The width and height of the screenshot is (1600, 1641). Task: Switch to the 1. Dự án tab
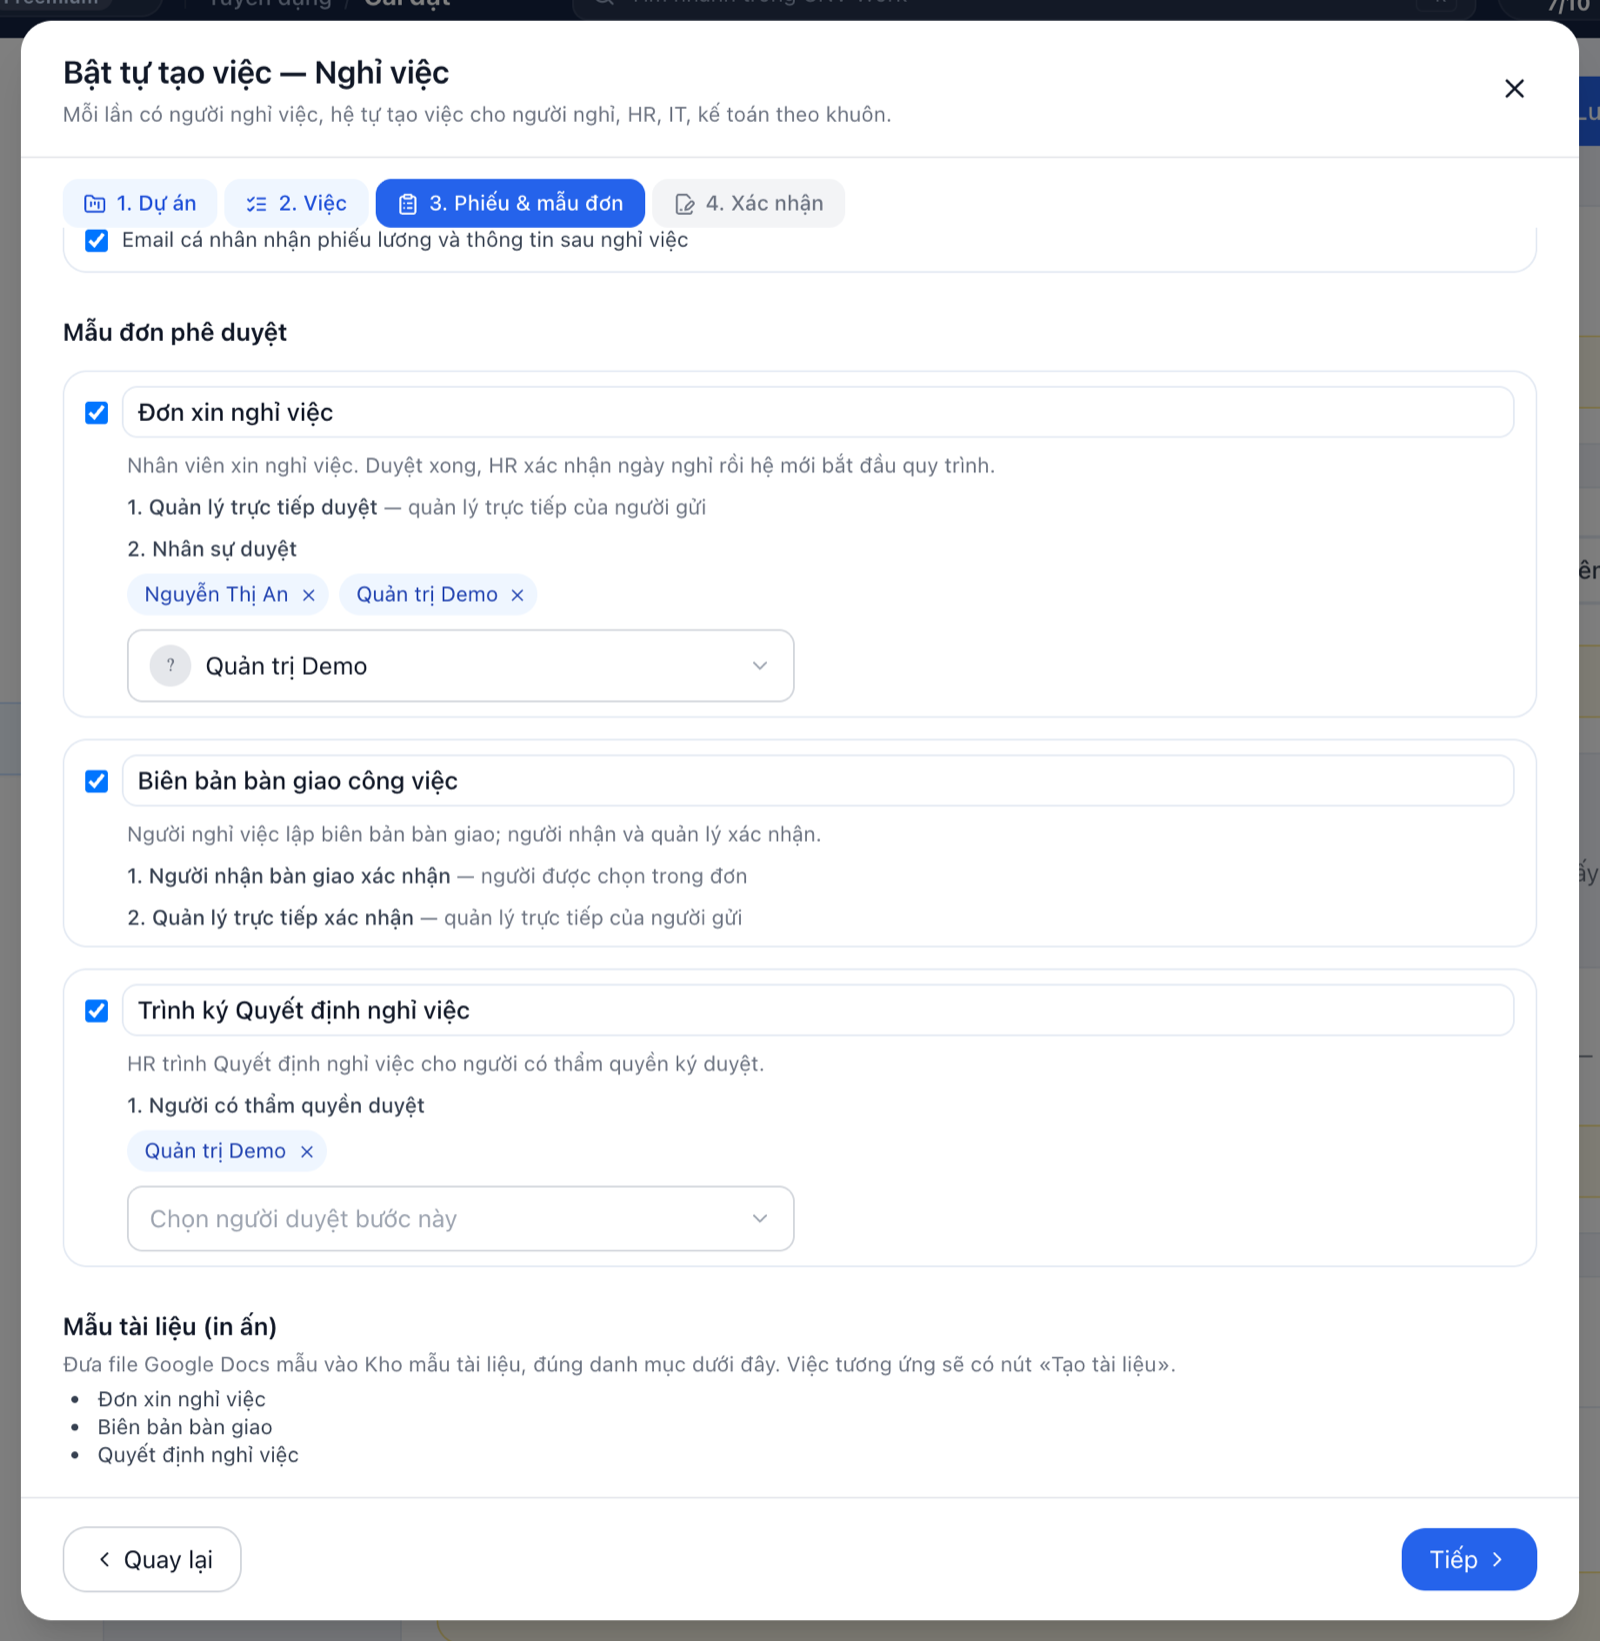tap(140, 203)
